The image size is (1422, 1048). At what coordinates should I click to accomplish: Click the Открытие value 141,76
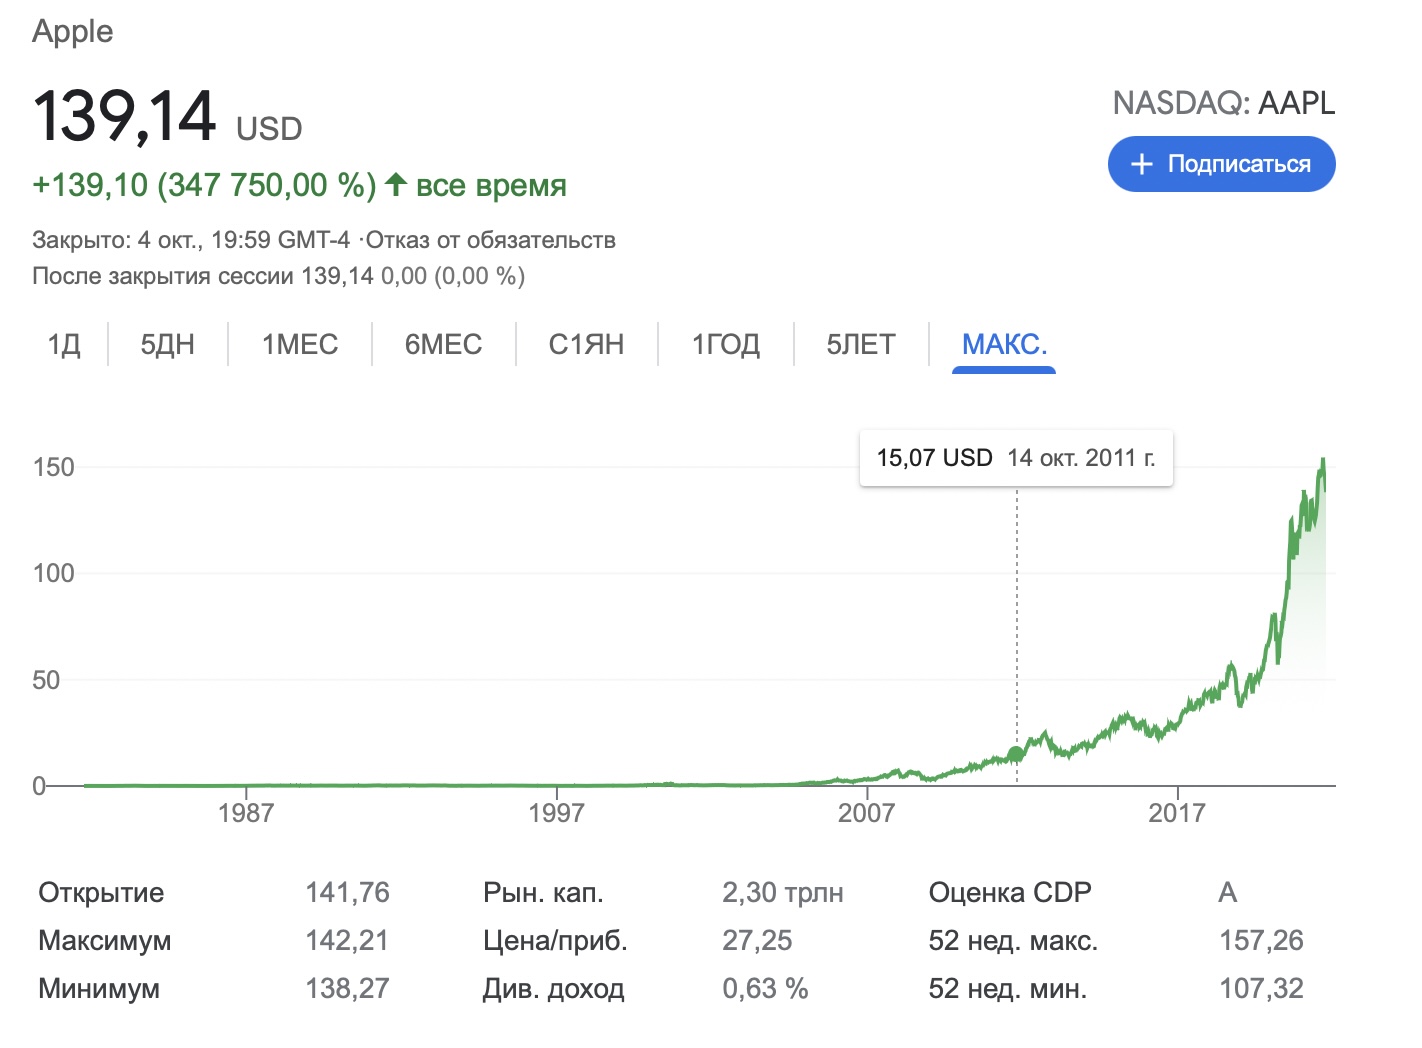(347, 892)
